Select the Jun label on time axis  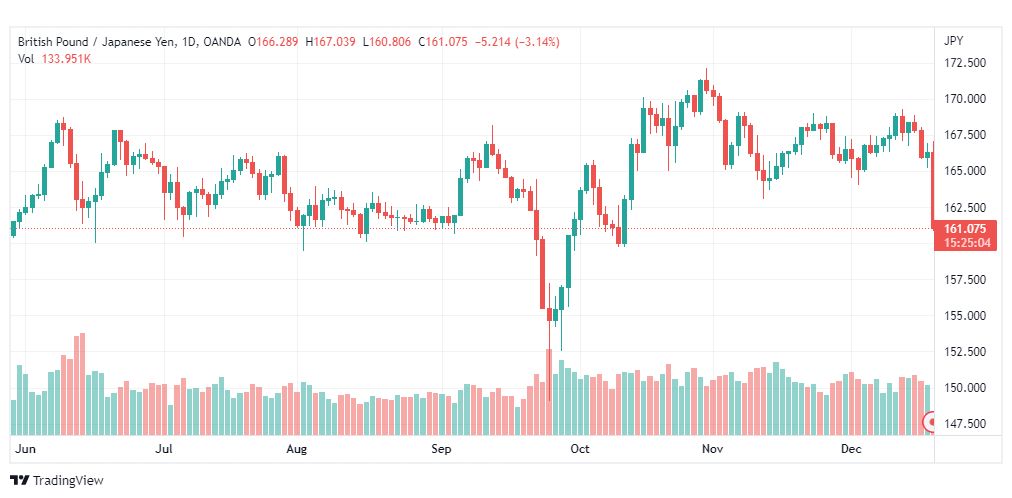26,448
